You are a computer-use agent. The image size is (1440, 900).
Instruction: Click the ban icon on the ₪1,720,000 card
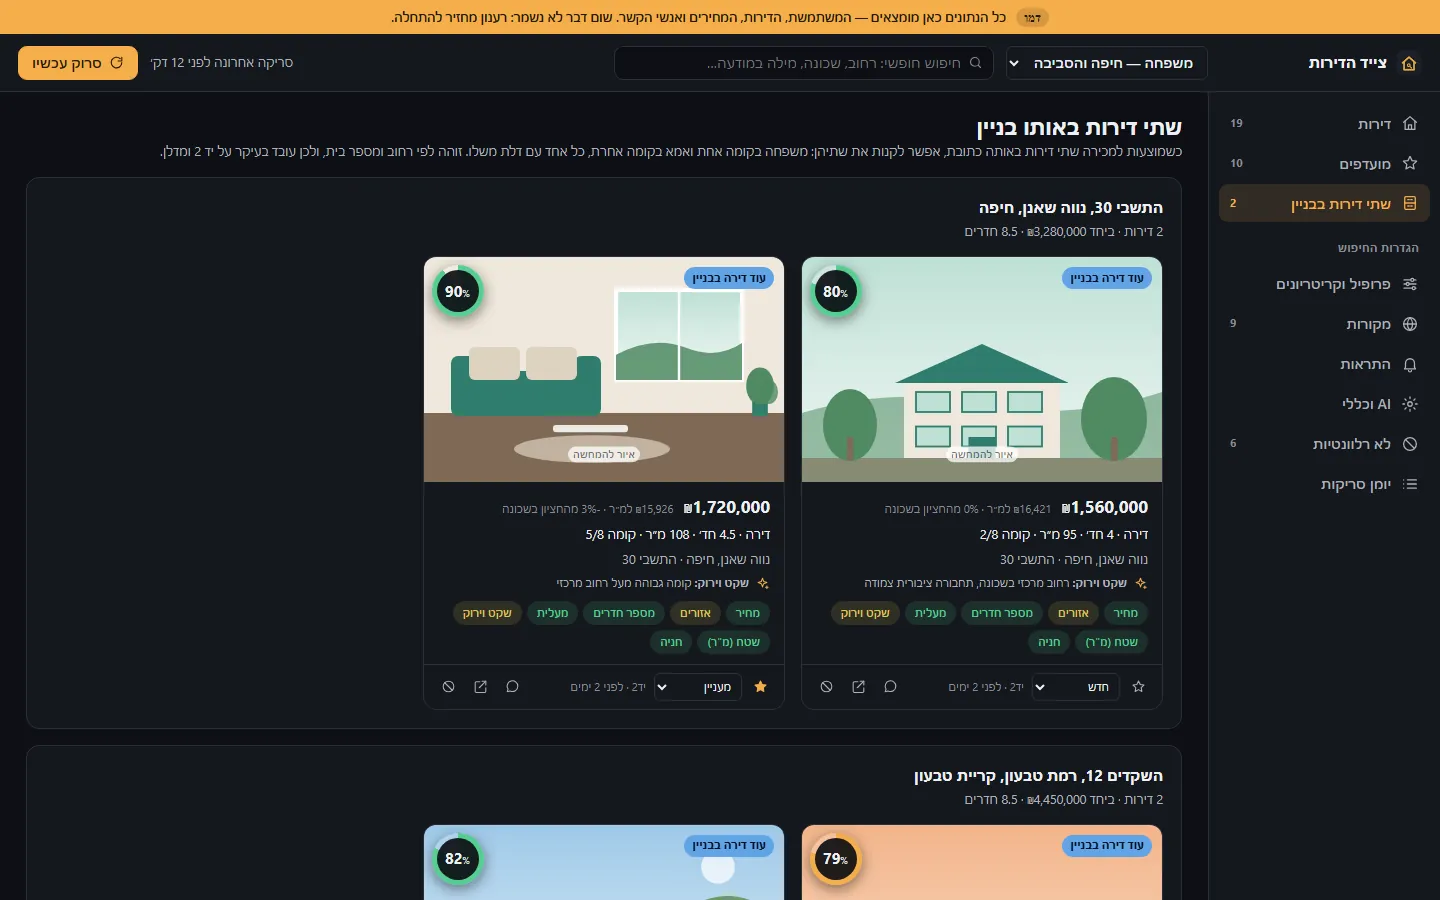(448, 687)
